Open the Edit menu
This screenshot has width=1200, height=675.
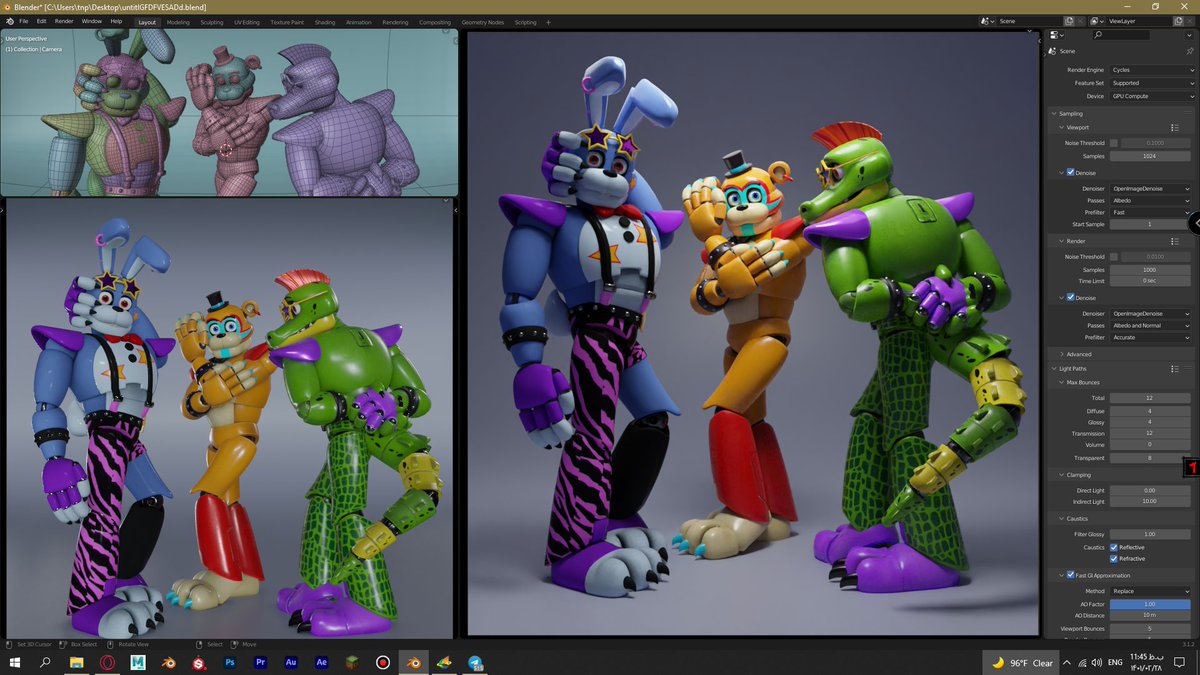41,21
